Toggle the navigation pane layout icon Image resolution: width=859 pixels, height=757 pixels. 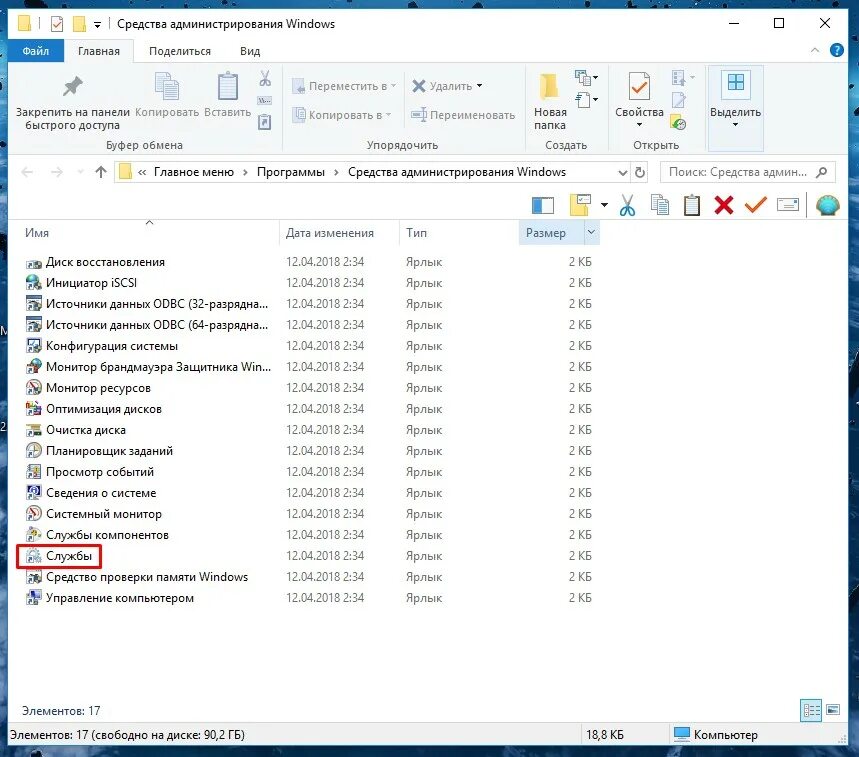[543, 205]
